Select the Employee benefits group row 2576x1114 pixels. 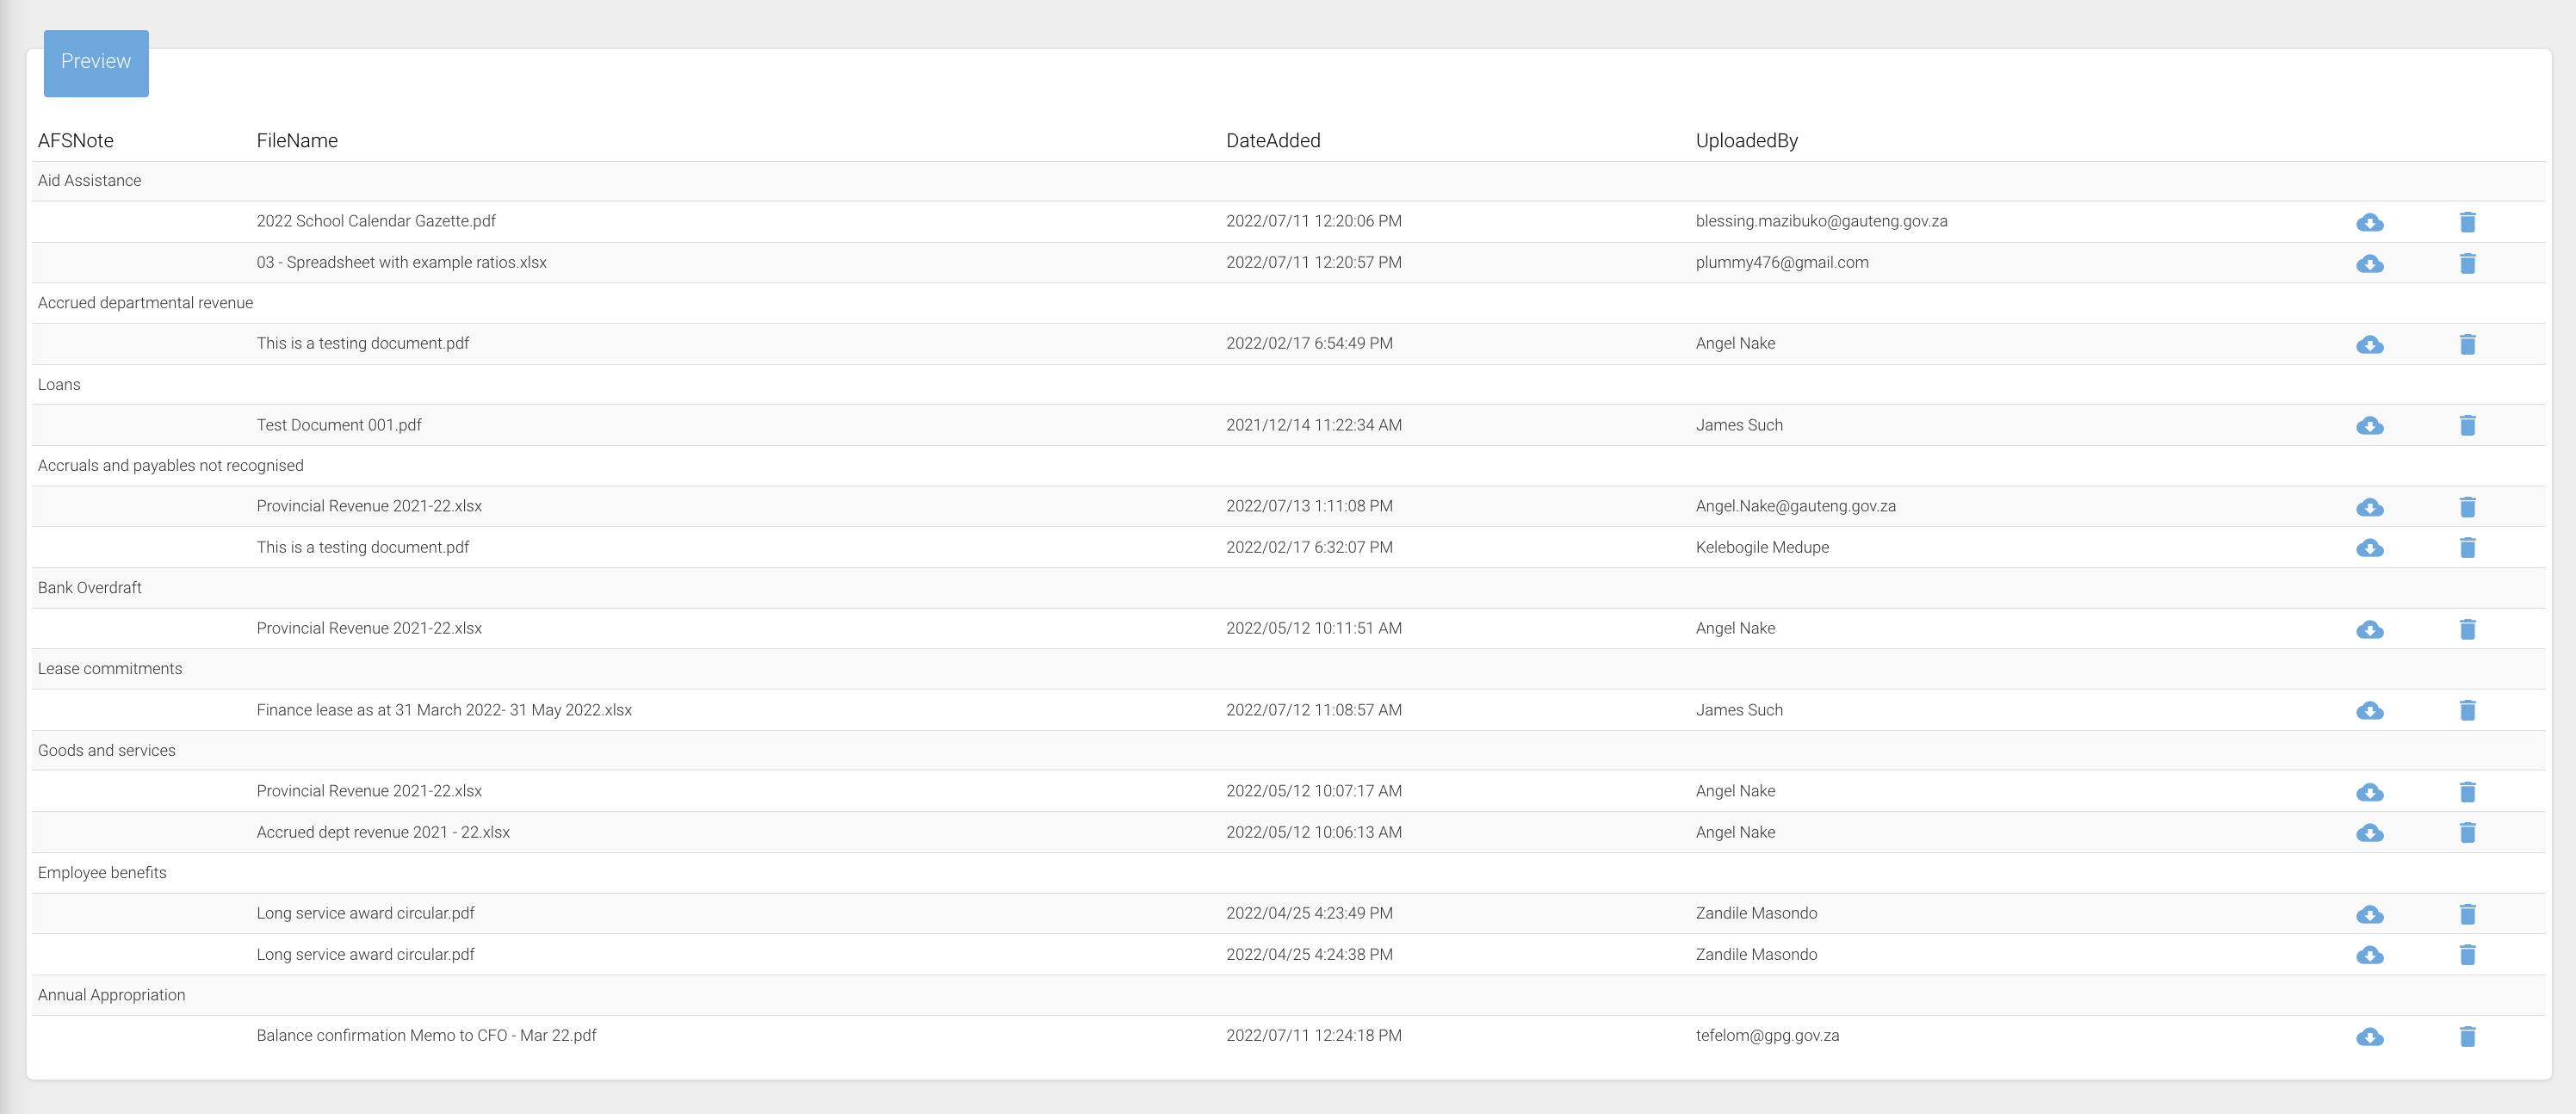(x=1288, y=873)
